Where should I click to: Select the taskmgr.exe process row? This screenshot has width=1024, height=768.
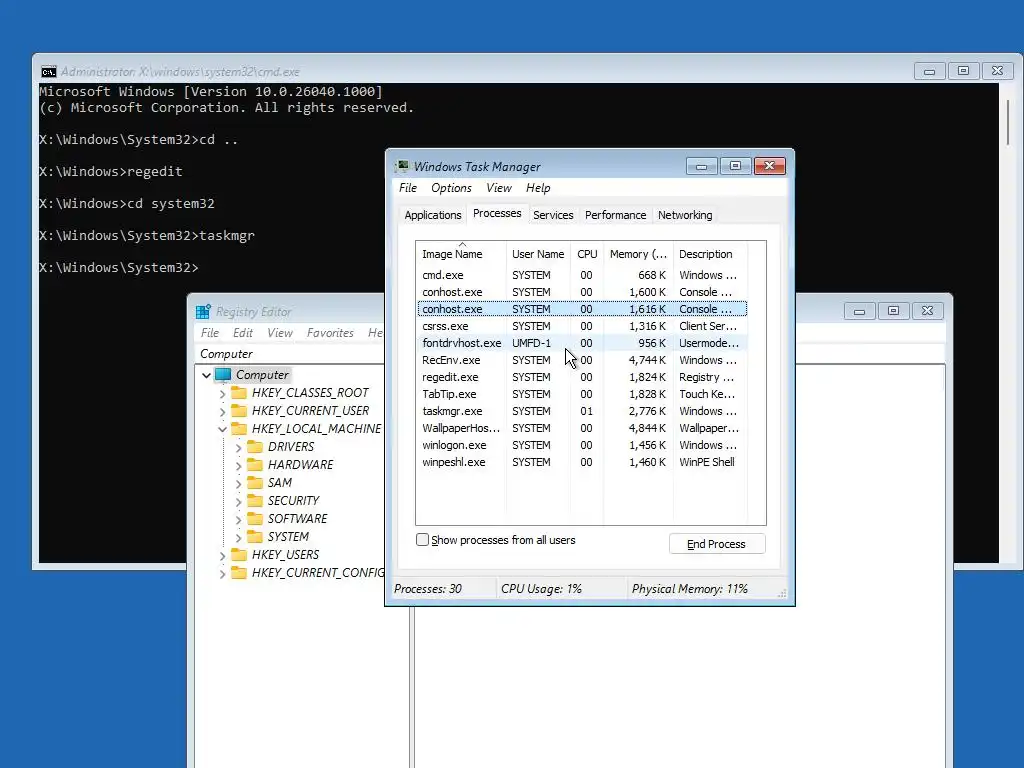(x=582, y=411)
